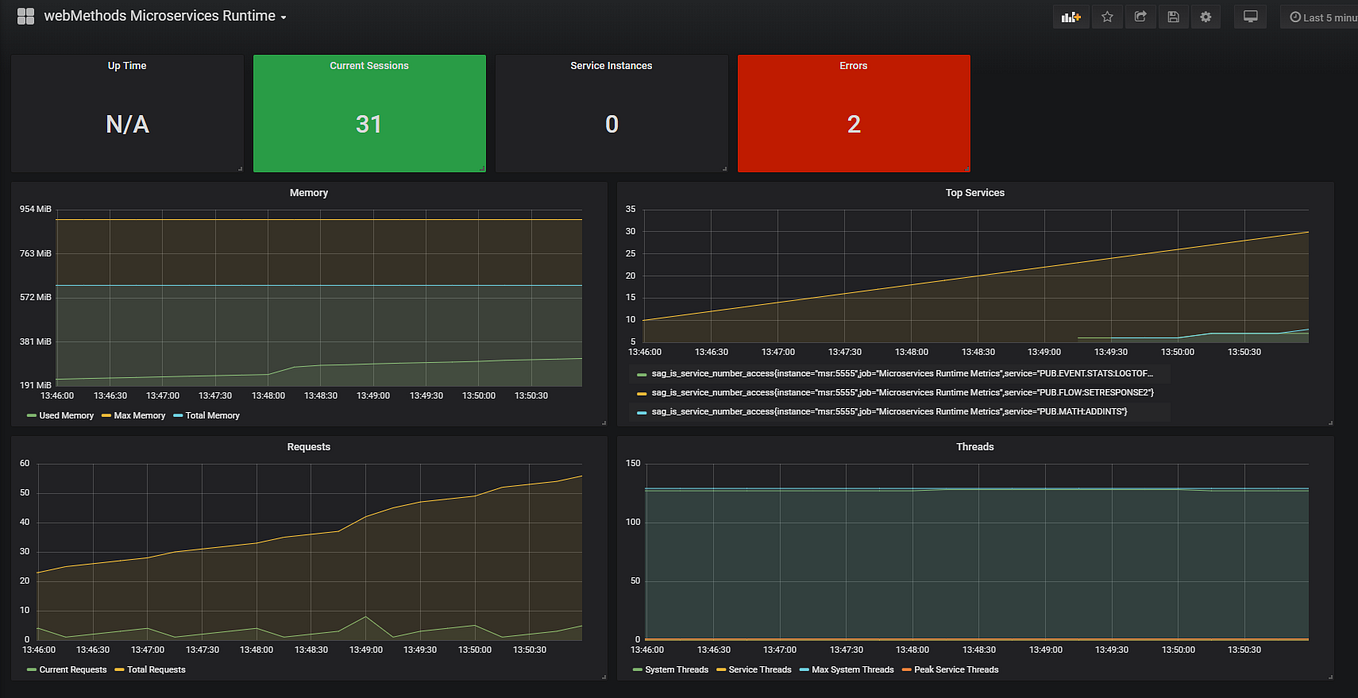Click the Top Services panel title
Image resolution: width=1358 pixels, height=698 pixels.
(x=975, y=192)
